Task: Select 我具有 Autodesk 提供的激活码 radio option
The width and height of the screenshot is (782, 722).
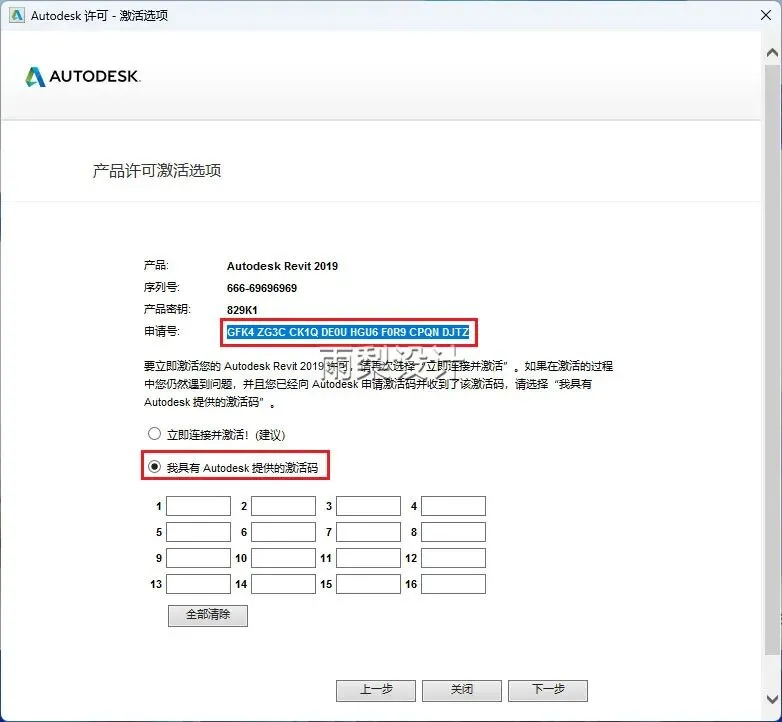Action: coord(154,467)
